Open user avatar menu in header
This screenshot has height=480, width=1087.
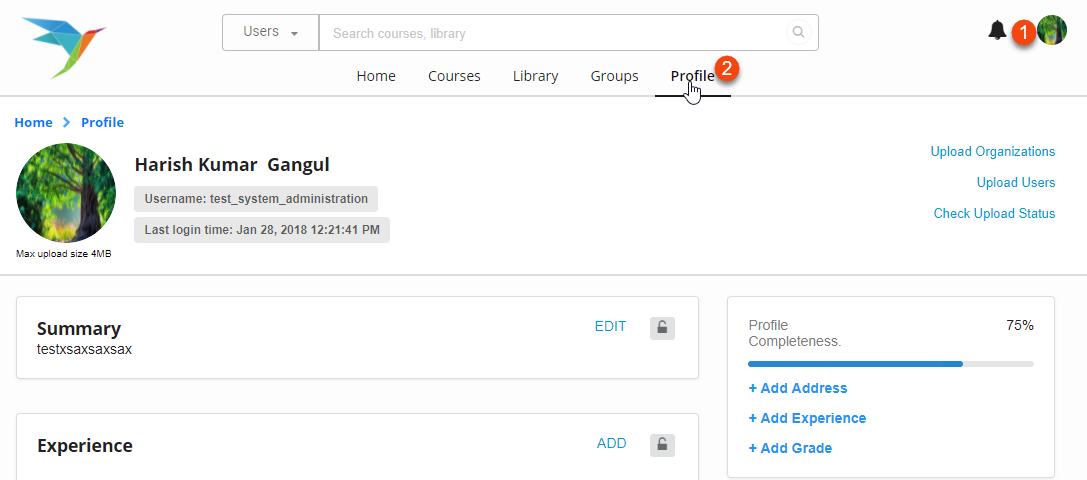click(1052, 31)
